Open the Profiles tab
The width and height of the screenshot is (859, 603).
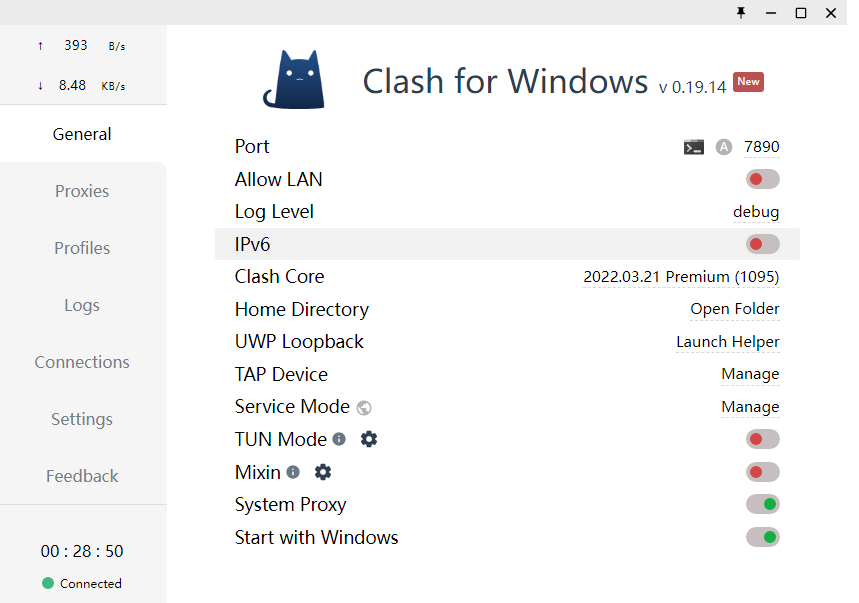click(82, 248)
